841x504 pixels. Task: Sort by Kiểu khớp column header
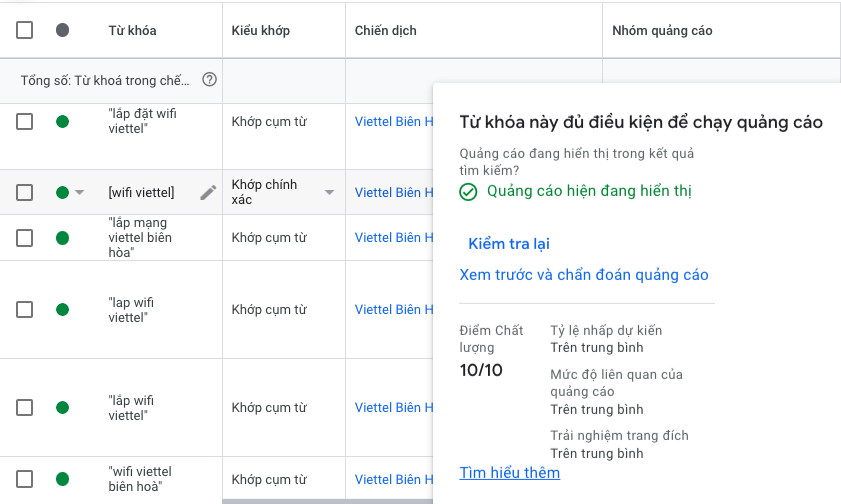[x=260, y=30]
